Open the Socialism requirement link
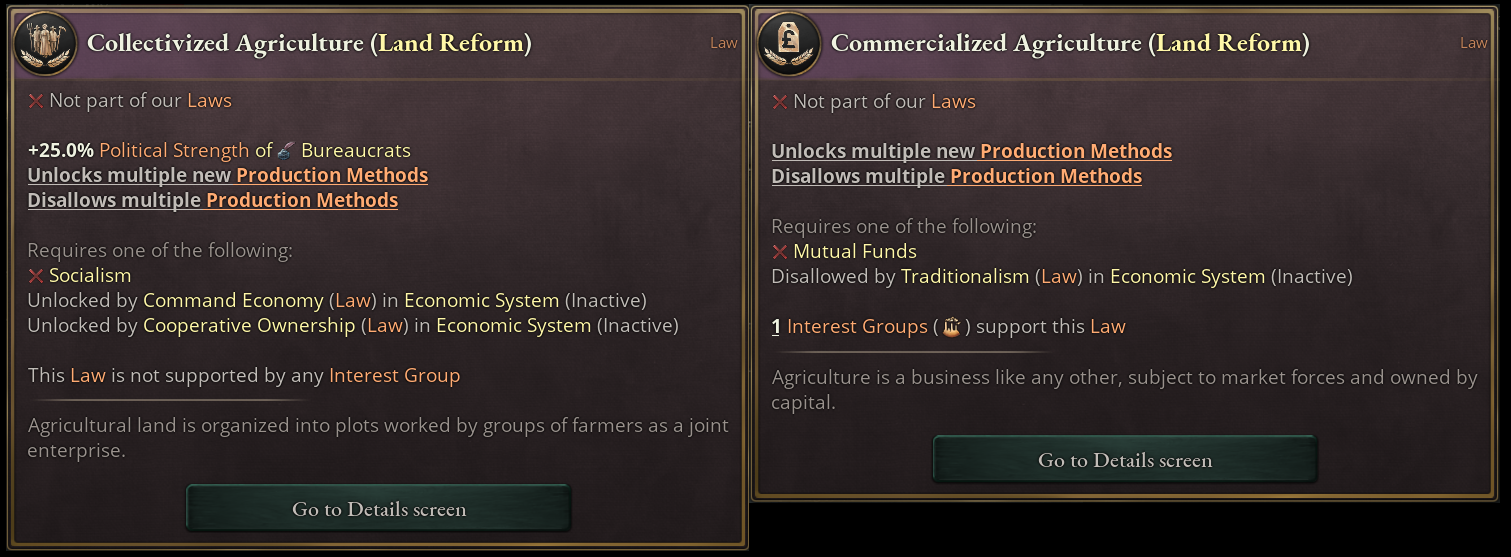The width and height of the screenshot is (1511, 557). pyautogui.click(x=90, y=275)
